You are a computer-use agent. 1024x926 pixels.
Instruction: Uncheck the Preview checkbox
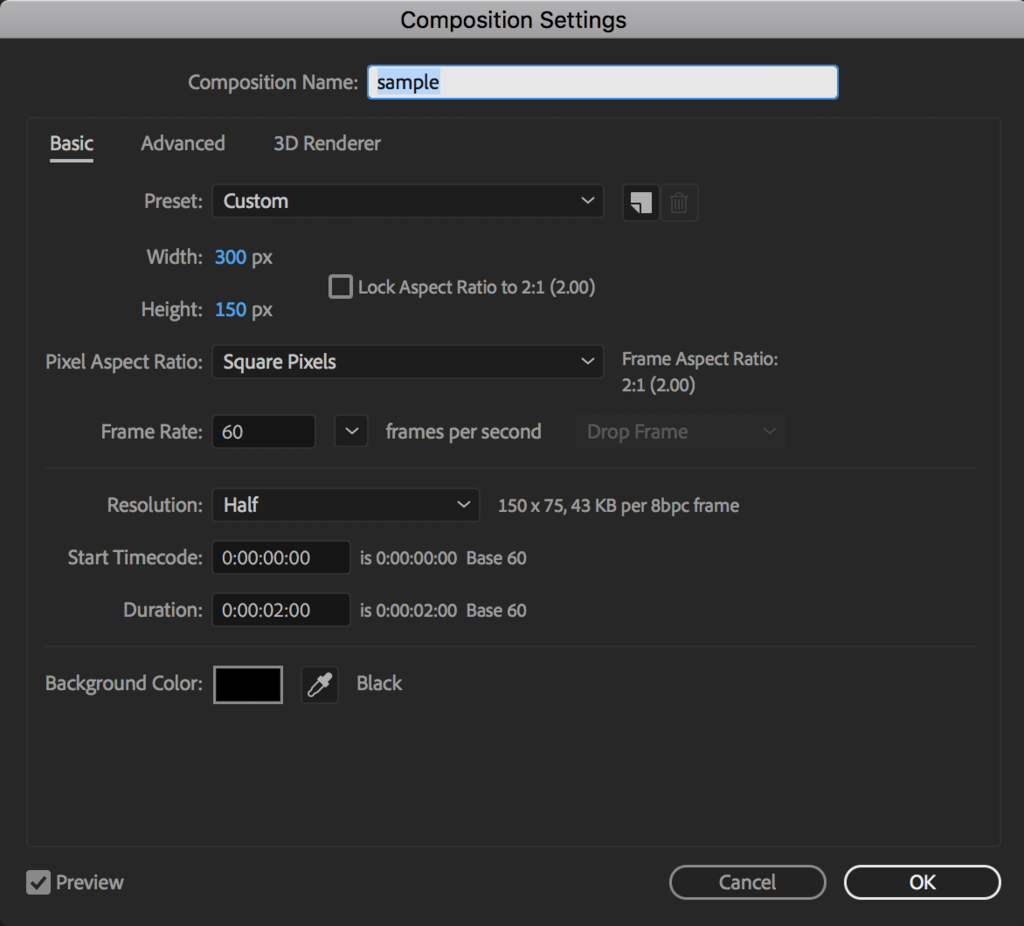(x=39, y=882)
